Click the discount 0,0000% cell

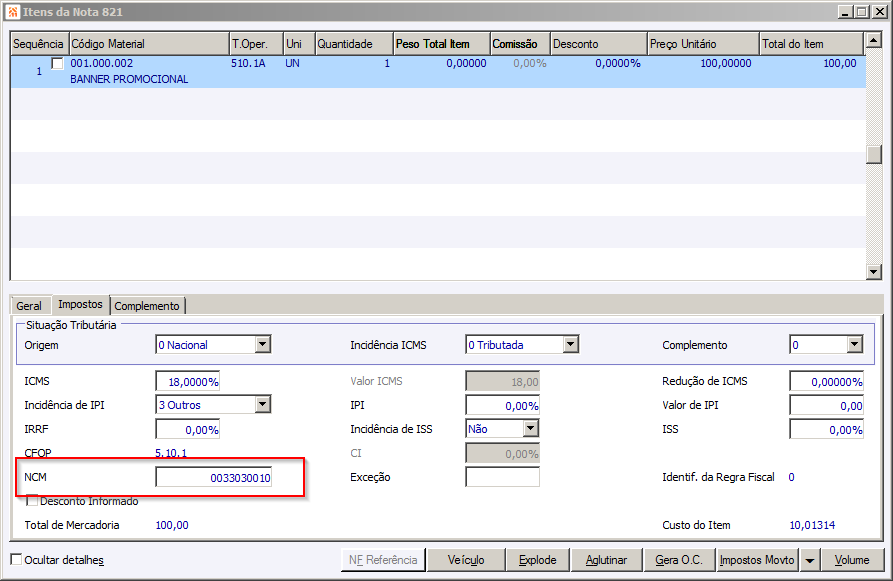tap(618, 63)
